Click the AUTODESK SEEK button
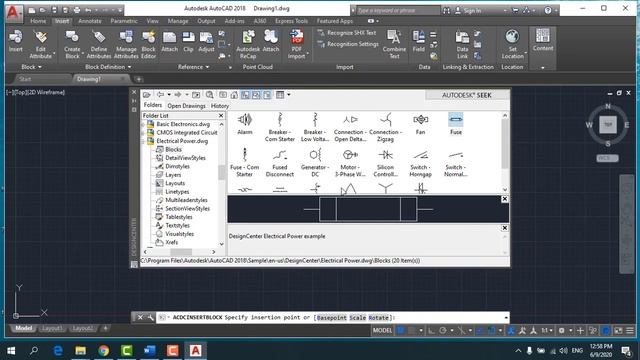Image resolution: width=640 pixels, height=360 pixels. [x=467, y=95]
